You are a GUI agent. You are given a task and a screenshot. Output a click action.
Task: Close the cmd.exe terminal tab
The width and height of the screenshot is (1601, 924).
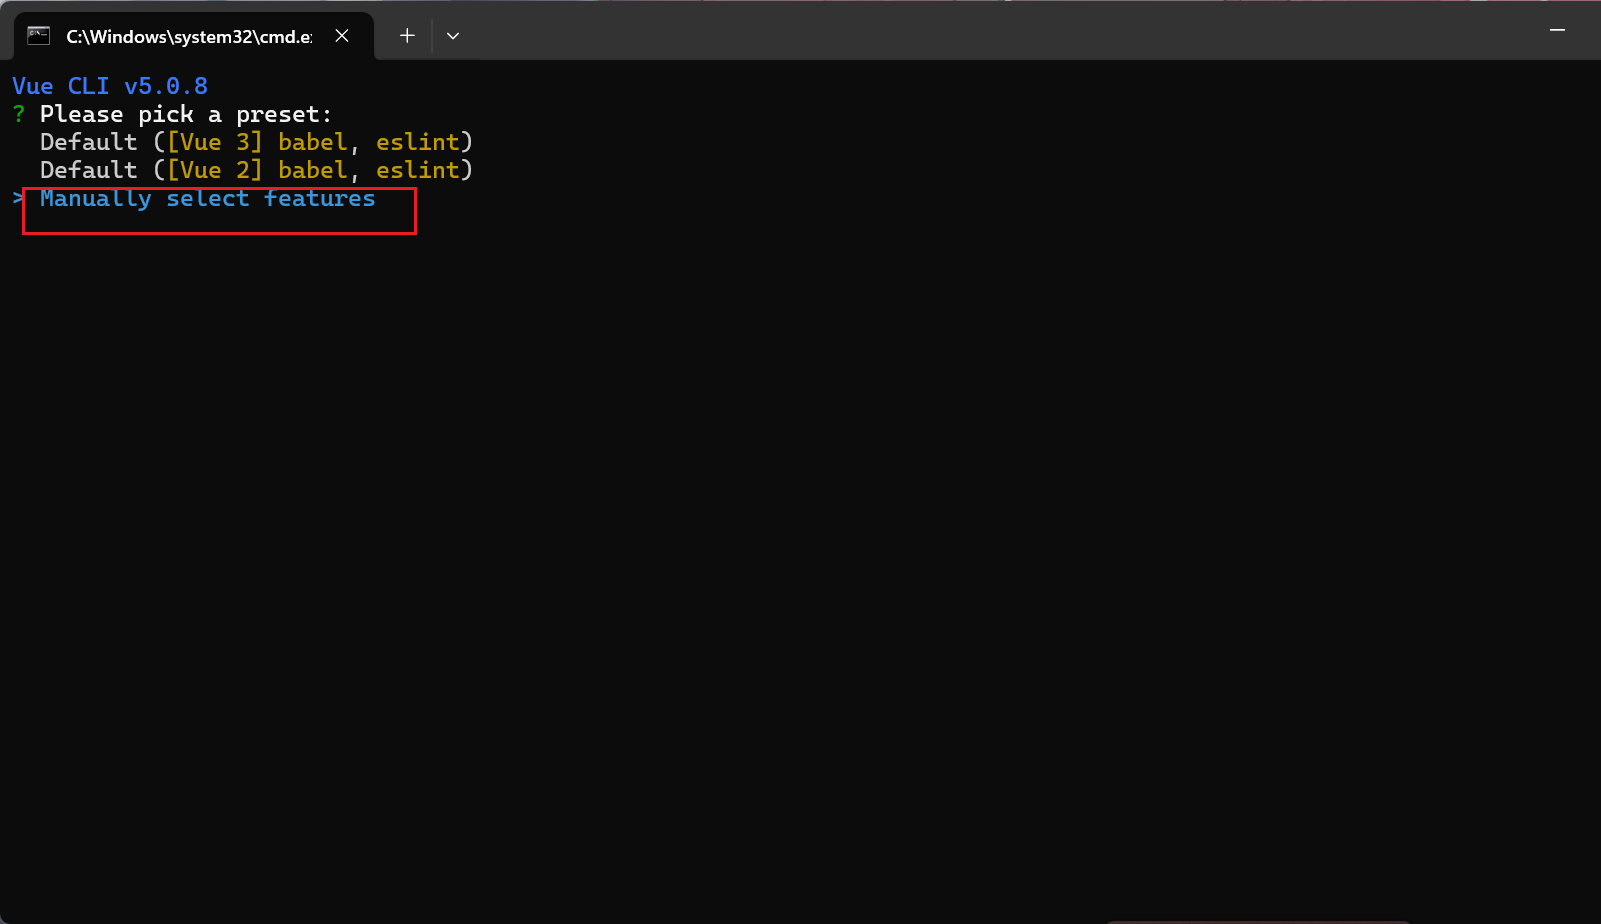tap(342, 36)
